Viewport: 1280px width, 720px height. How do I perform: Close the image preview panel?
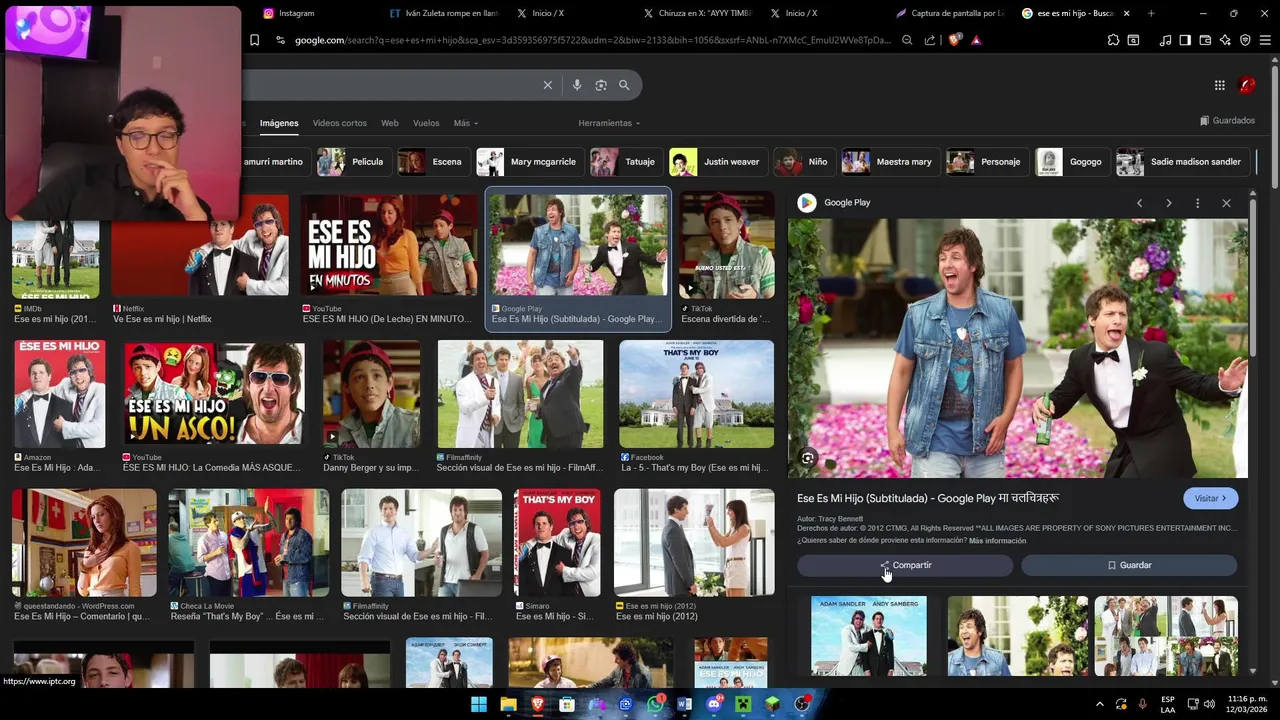pyautogui.click(x=1226, y=203)
